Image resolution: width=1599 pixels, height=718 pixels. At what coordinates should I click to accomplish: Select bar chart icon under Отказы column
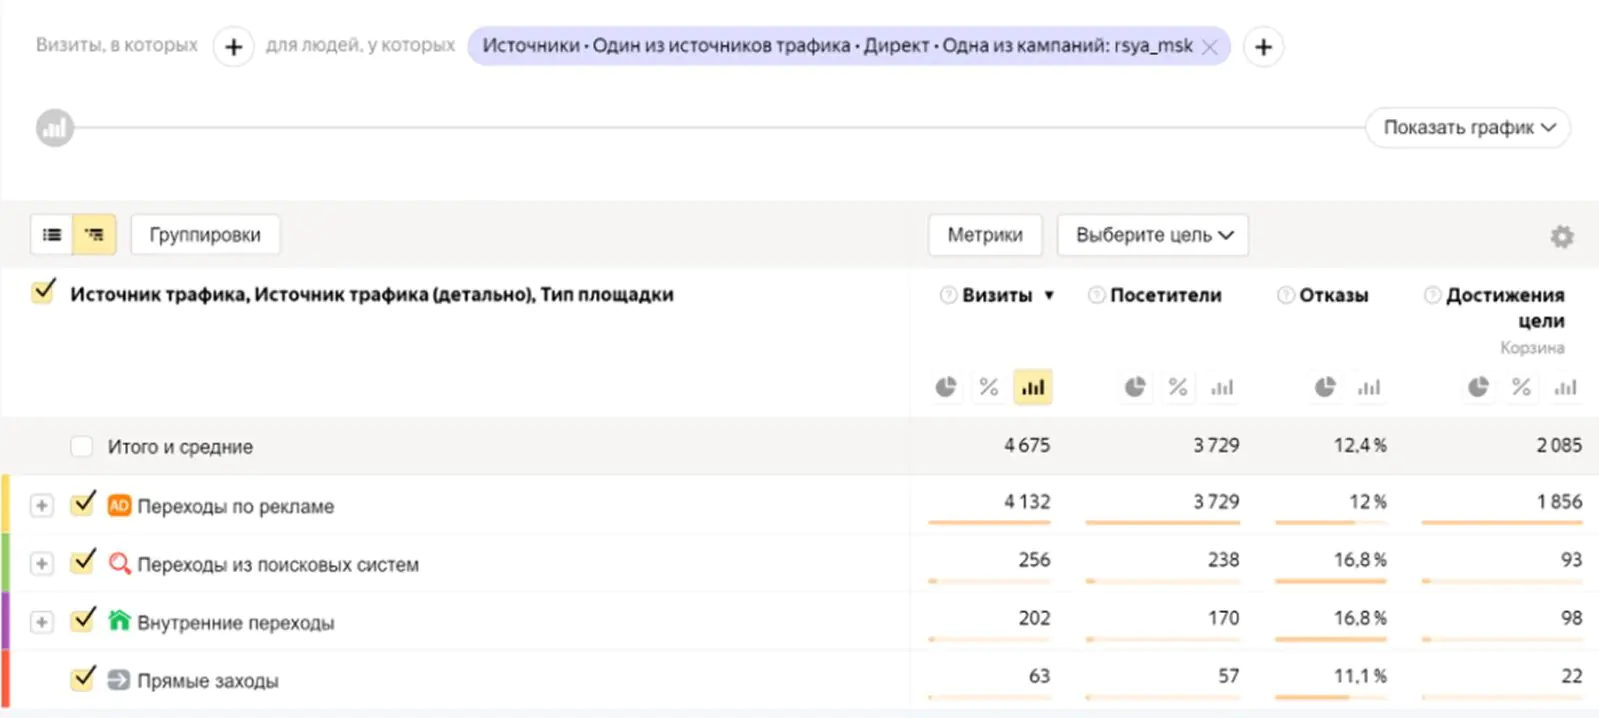1368,387
